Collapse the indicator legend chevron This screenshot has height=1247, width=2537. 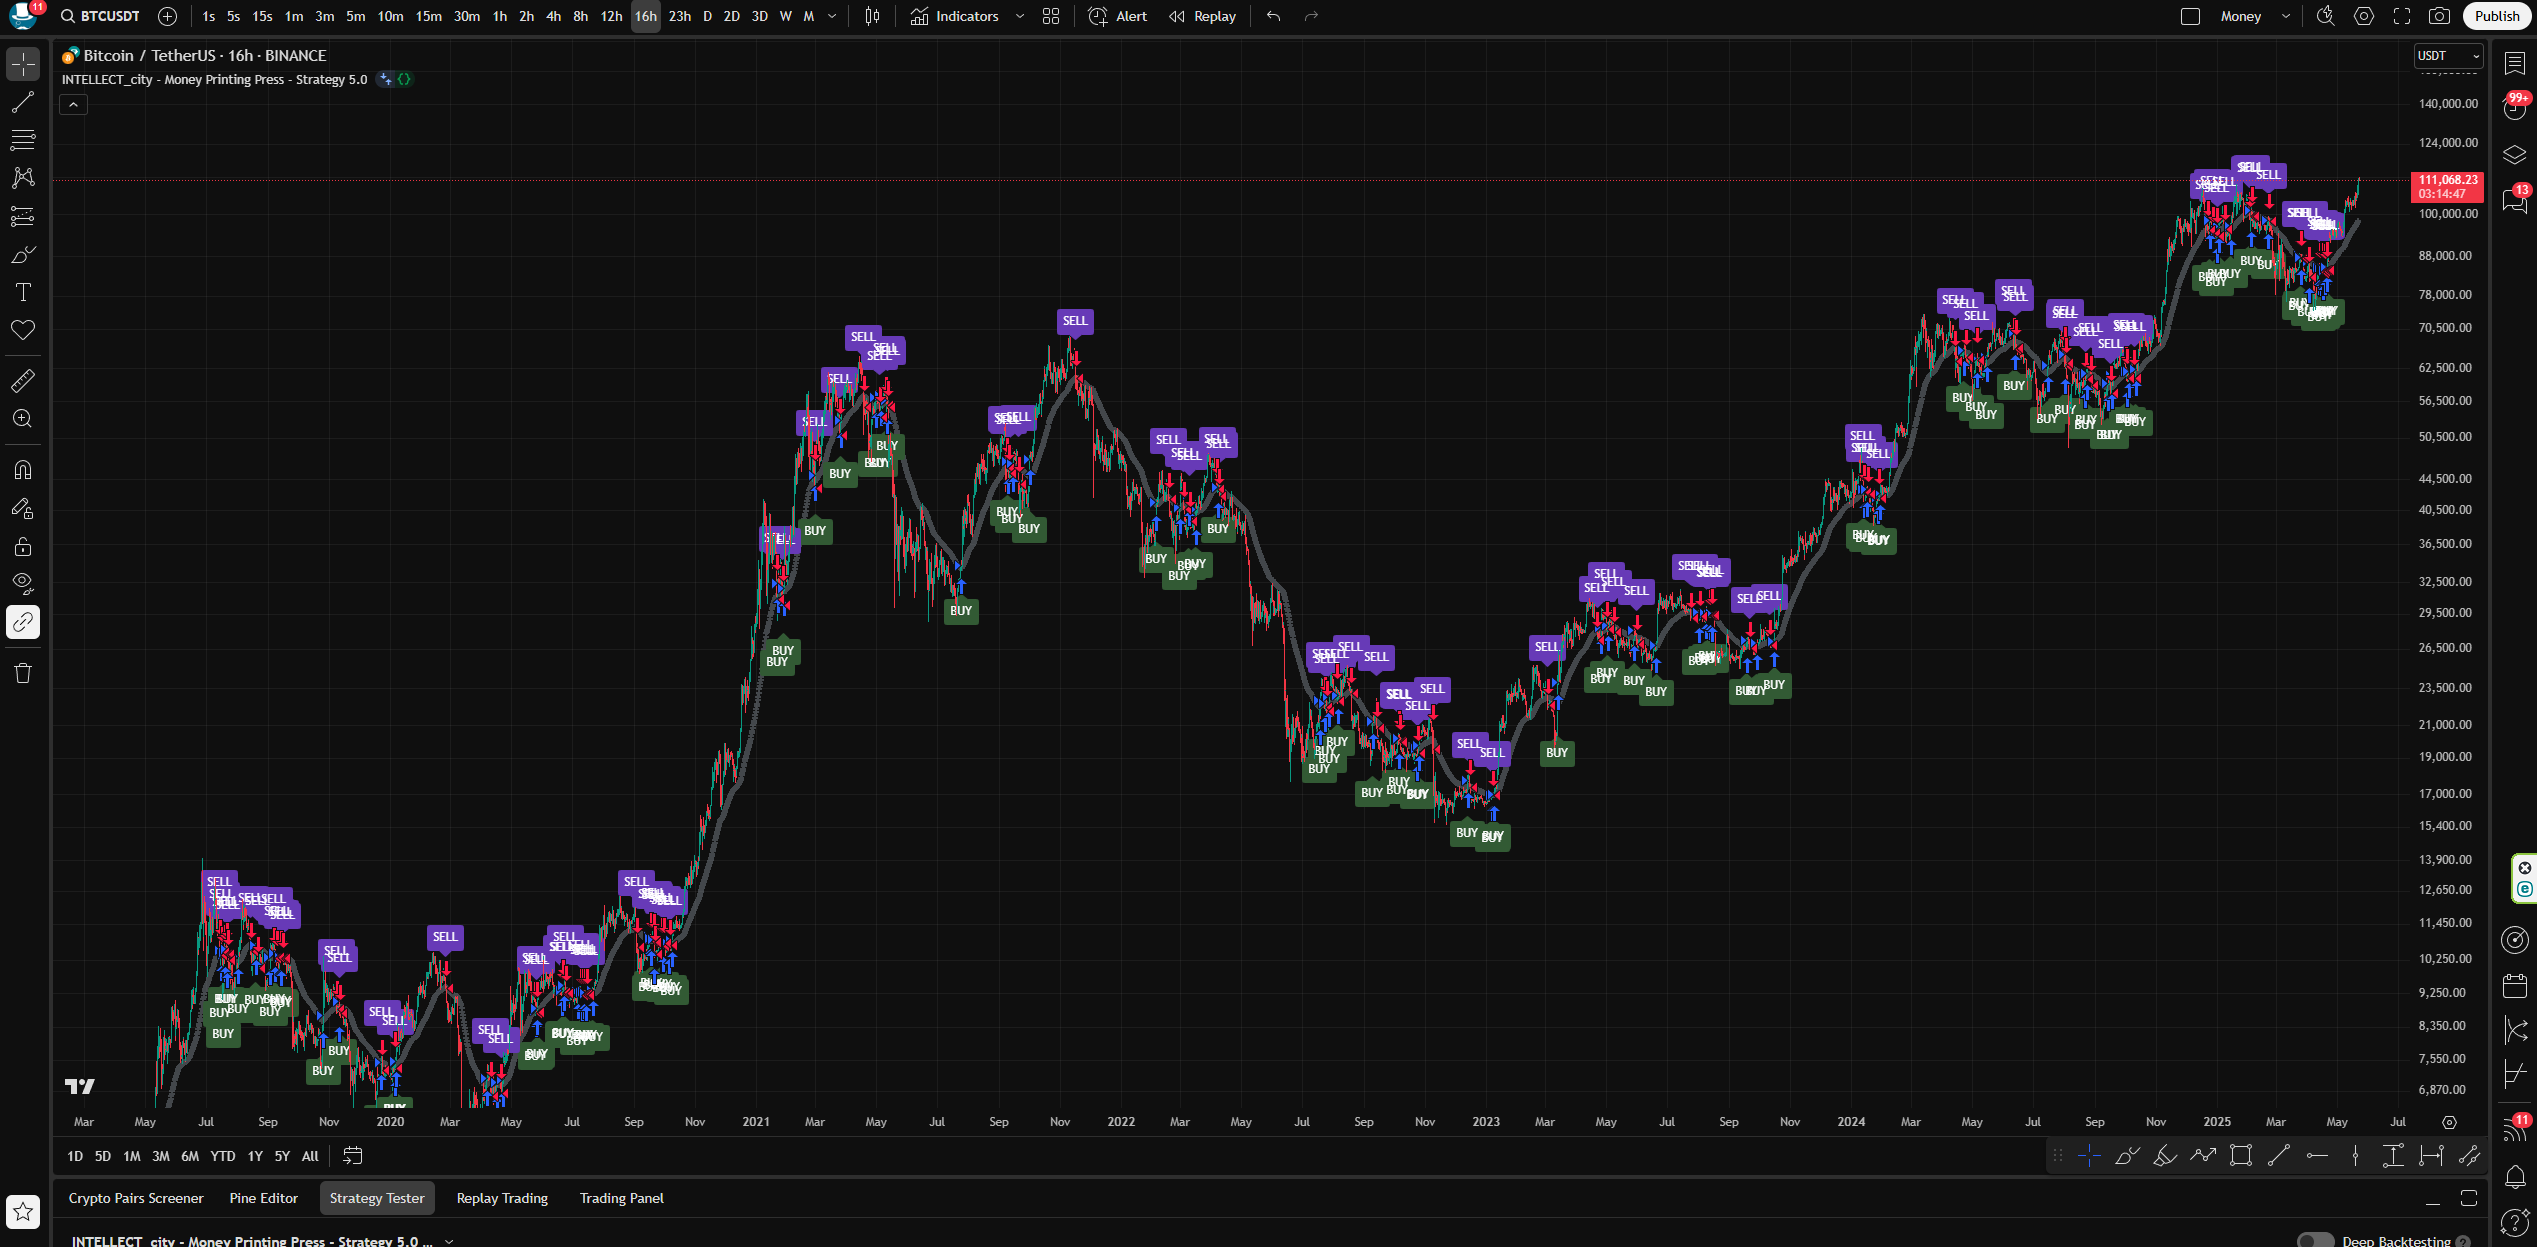[x=73, y=104]
